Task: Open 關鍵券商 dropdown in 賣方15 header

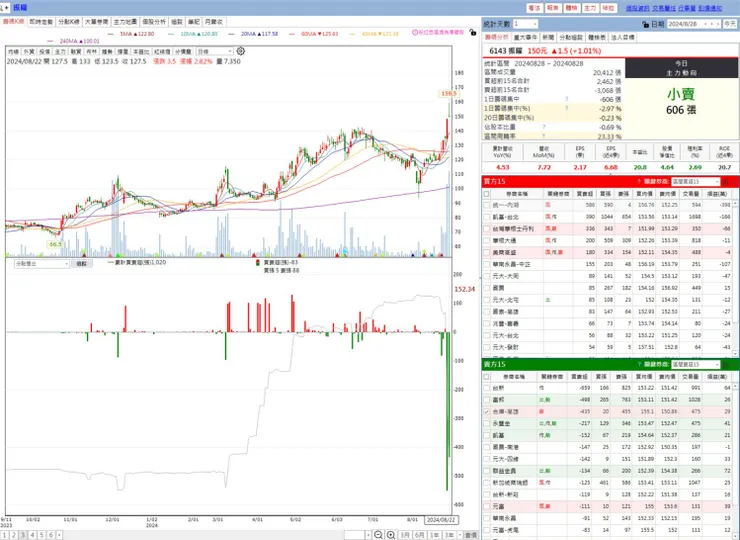Action: tap(696, 364)
